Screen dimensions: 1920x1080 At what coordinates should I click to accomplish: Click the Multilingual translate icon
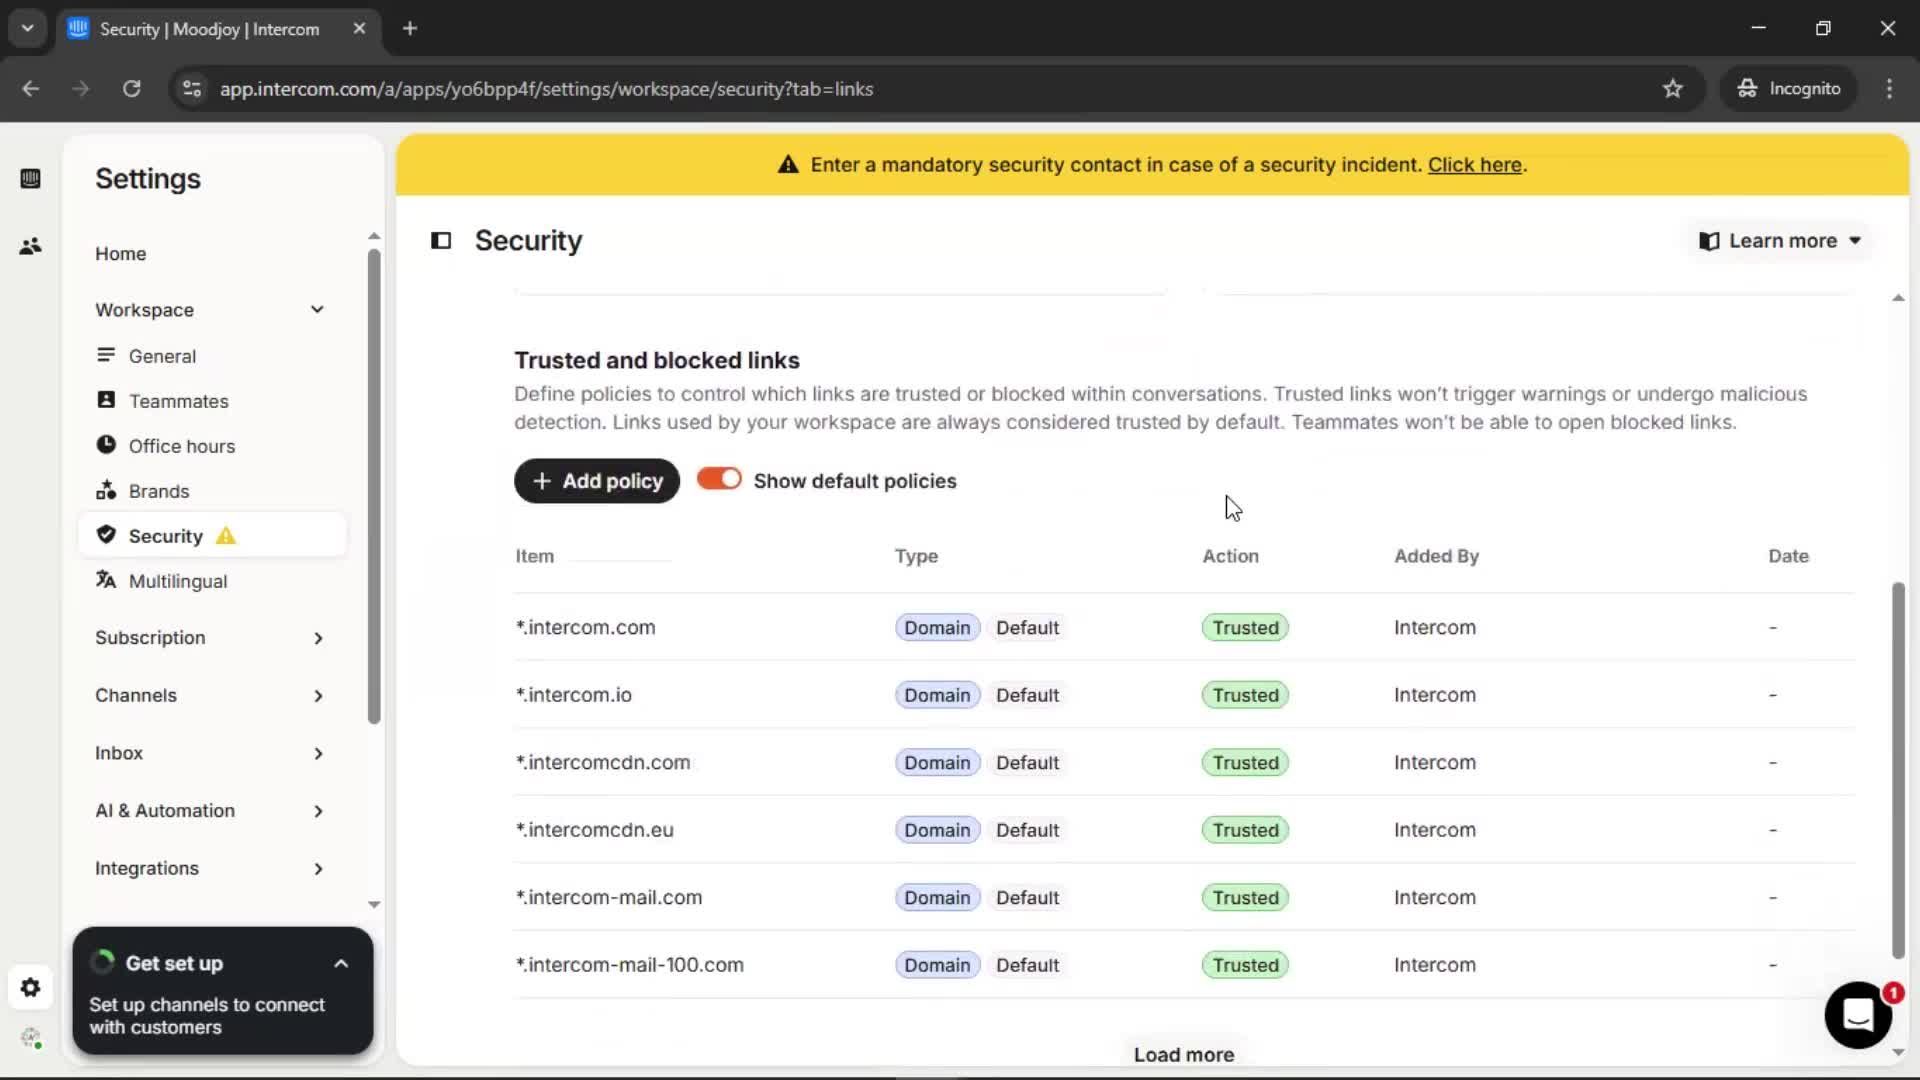(x=106, y=580)
